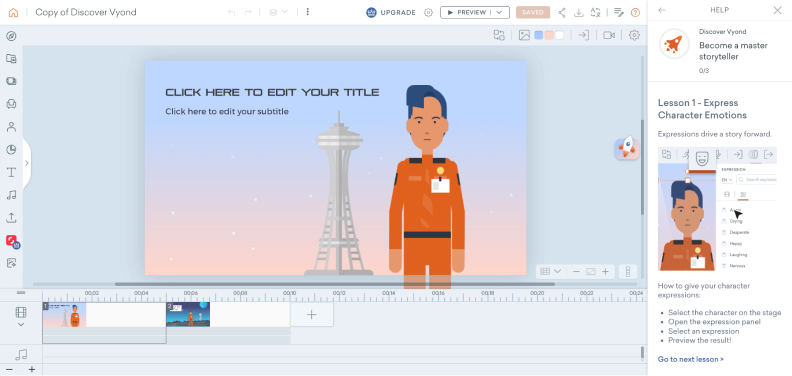Undo the last action
Image resolution: width=792 pixels, height=376 pixels.
click(x=232, y=12)
